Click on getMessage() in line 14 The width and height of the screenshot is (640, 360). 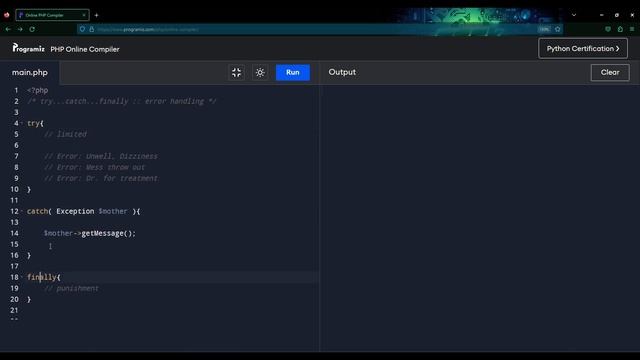108,233
